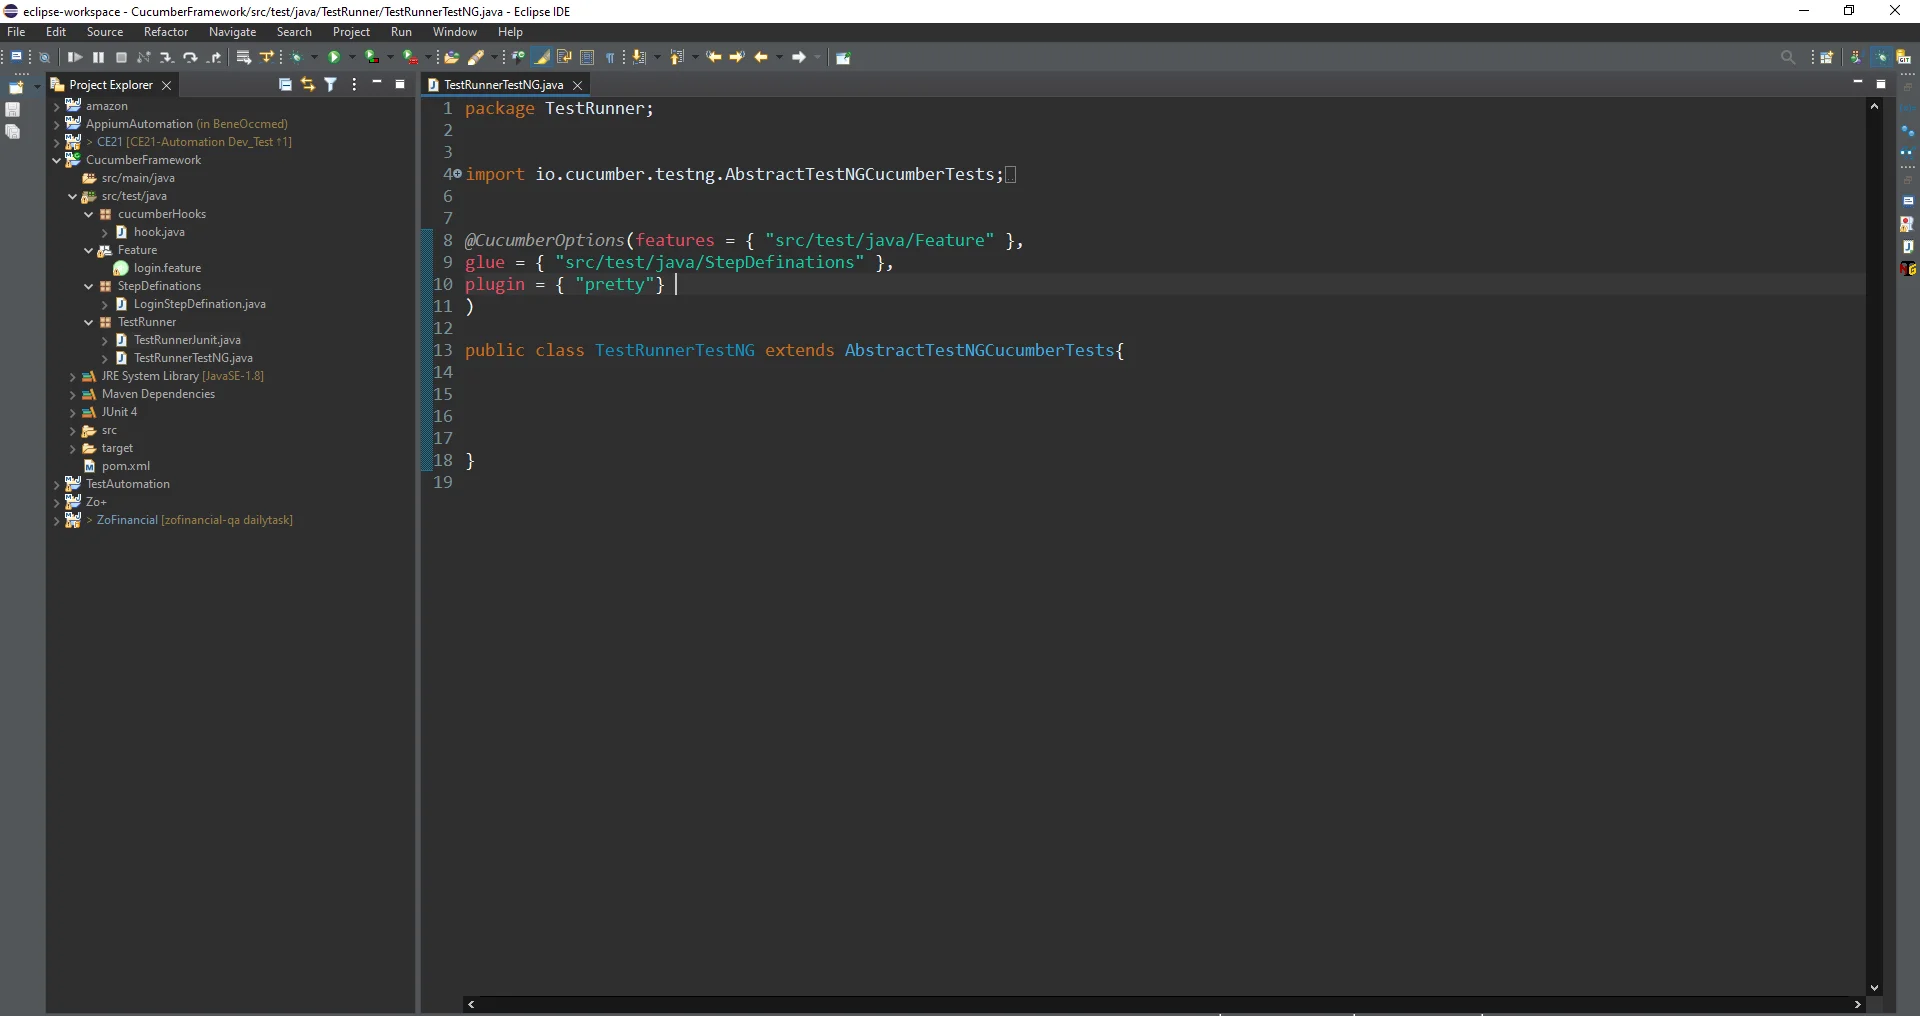The image size is (1920, 1016).
Task: Collapse All in Project Explorer
Action: click(285, 85)
